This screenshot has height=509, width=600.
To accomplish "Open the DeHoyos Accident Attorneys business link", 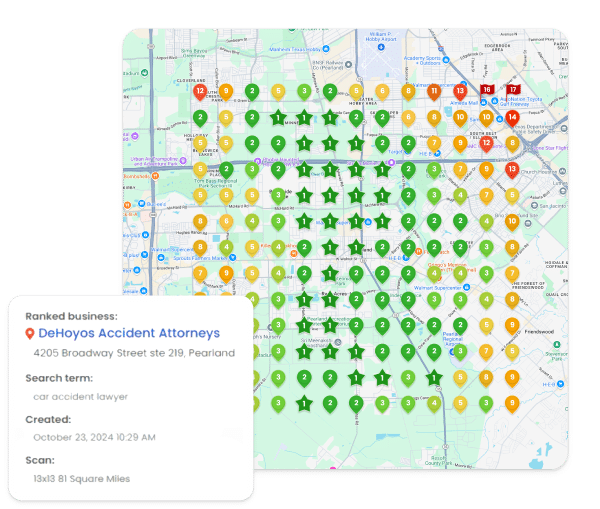I will coord(129,333).
